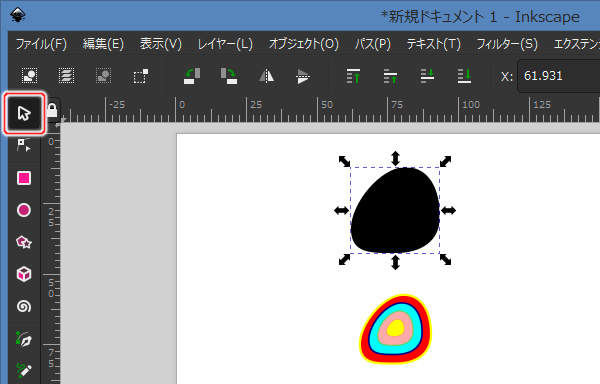Select the Node edit tool
The width and height of the screenshot is (600, 384).
[x=24, y=145]
